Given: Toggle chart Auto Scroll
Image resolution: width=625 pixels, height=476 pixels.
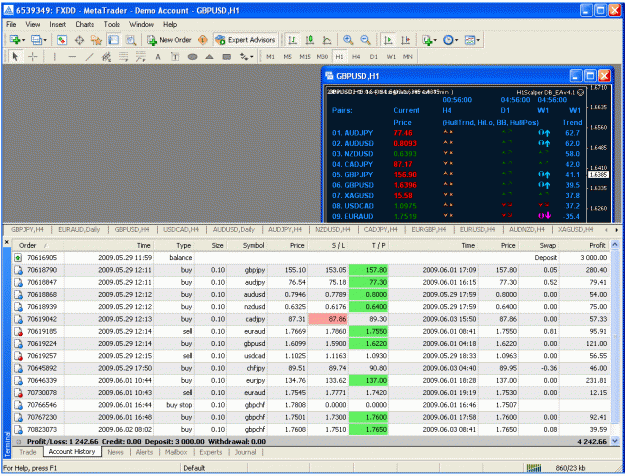Looking at the screenshot, I should (388, 40).
